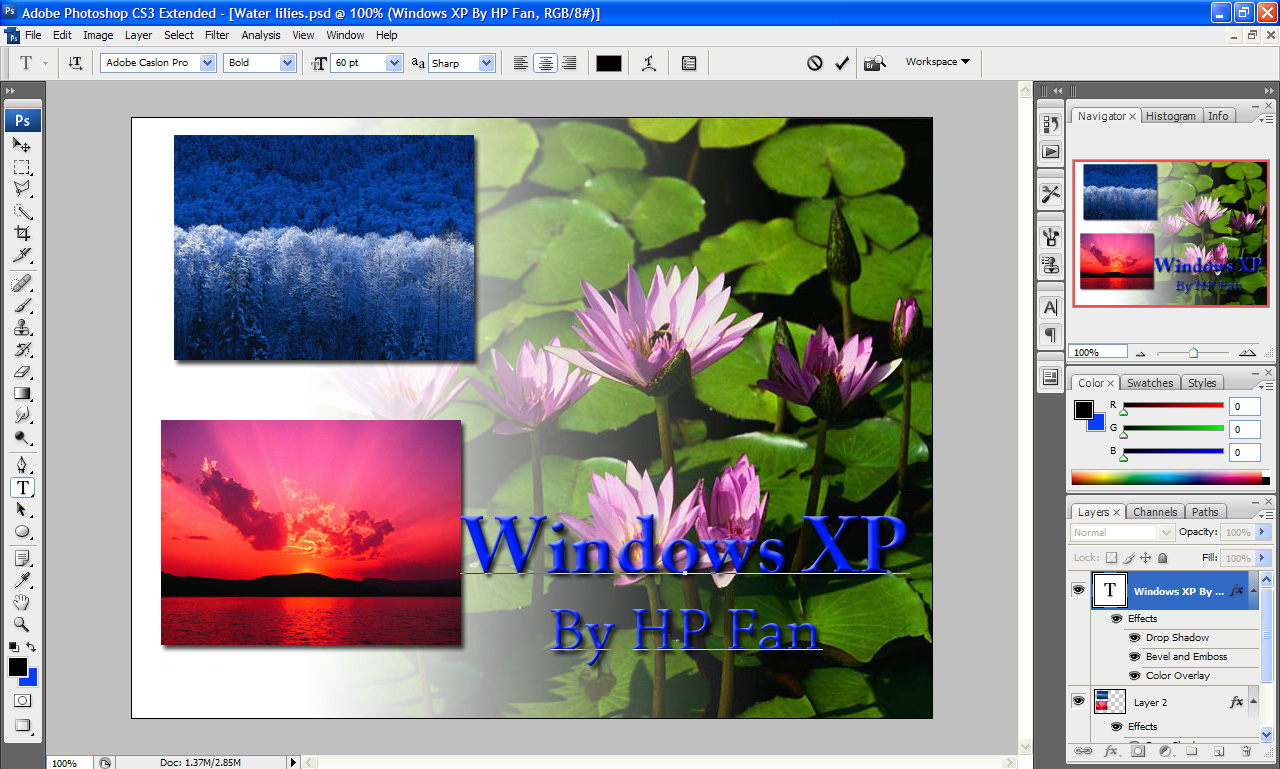
Task: Select the Slice tool
Action: click(22, 255)
